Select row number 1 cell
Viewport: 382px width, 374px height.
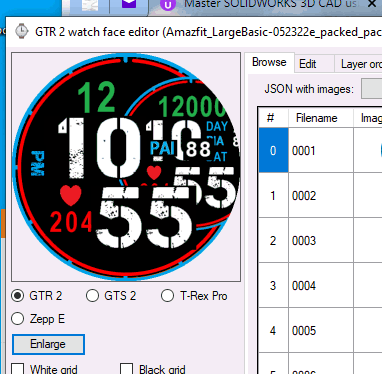coord(273,195)
